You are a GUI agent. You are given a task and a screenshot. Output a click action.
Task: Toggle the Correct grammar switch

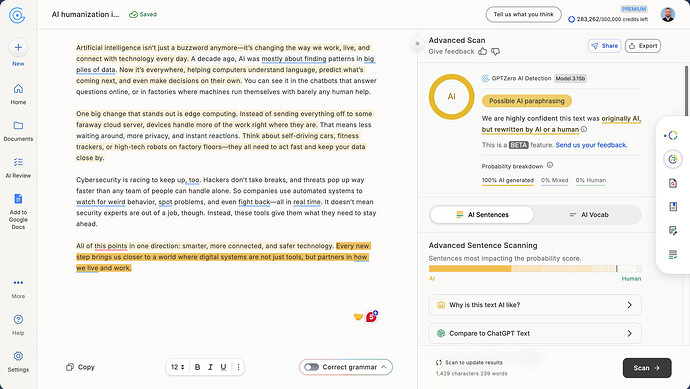pos(311,367)
